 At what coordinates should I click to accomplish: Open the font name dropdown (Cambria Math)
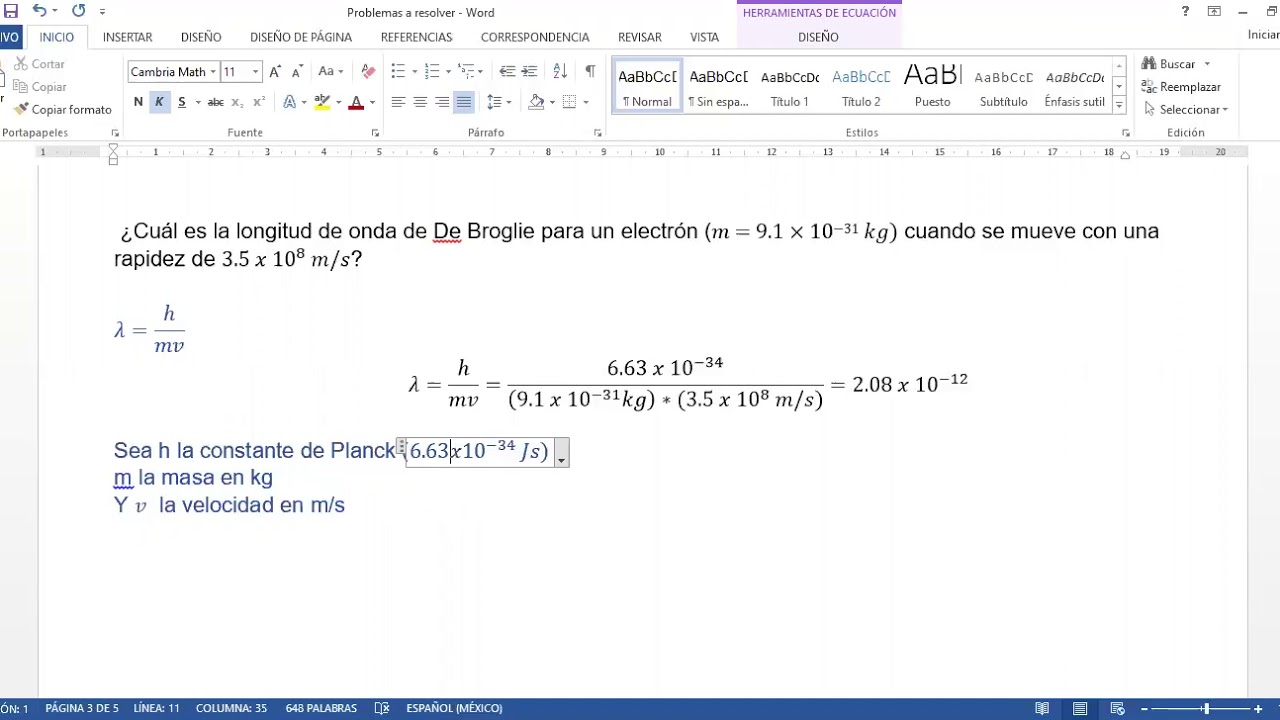(213, 72)
